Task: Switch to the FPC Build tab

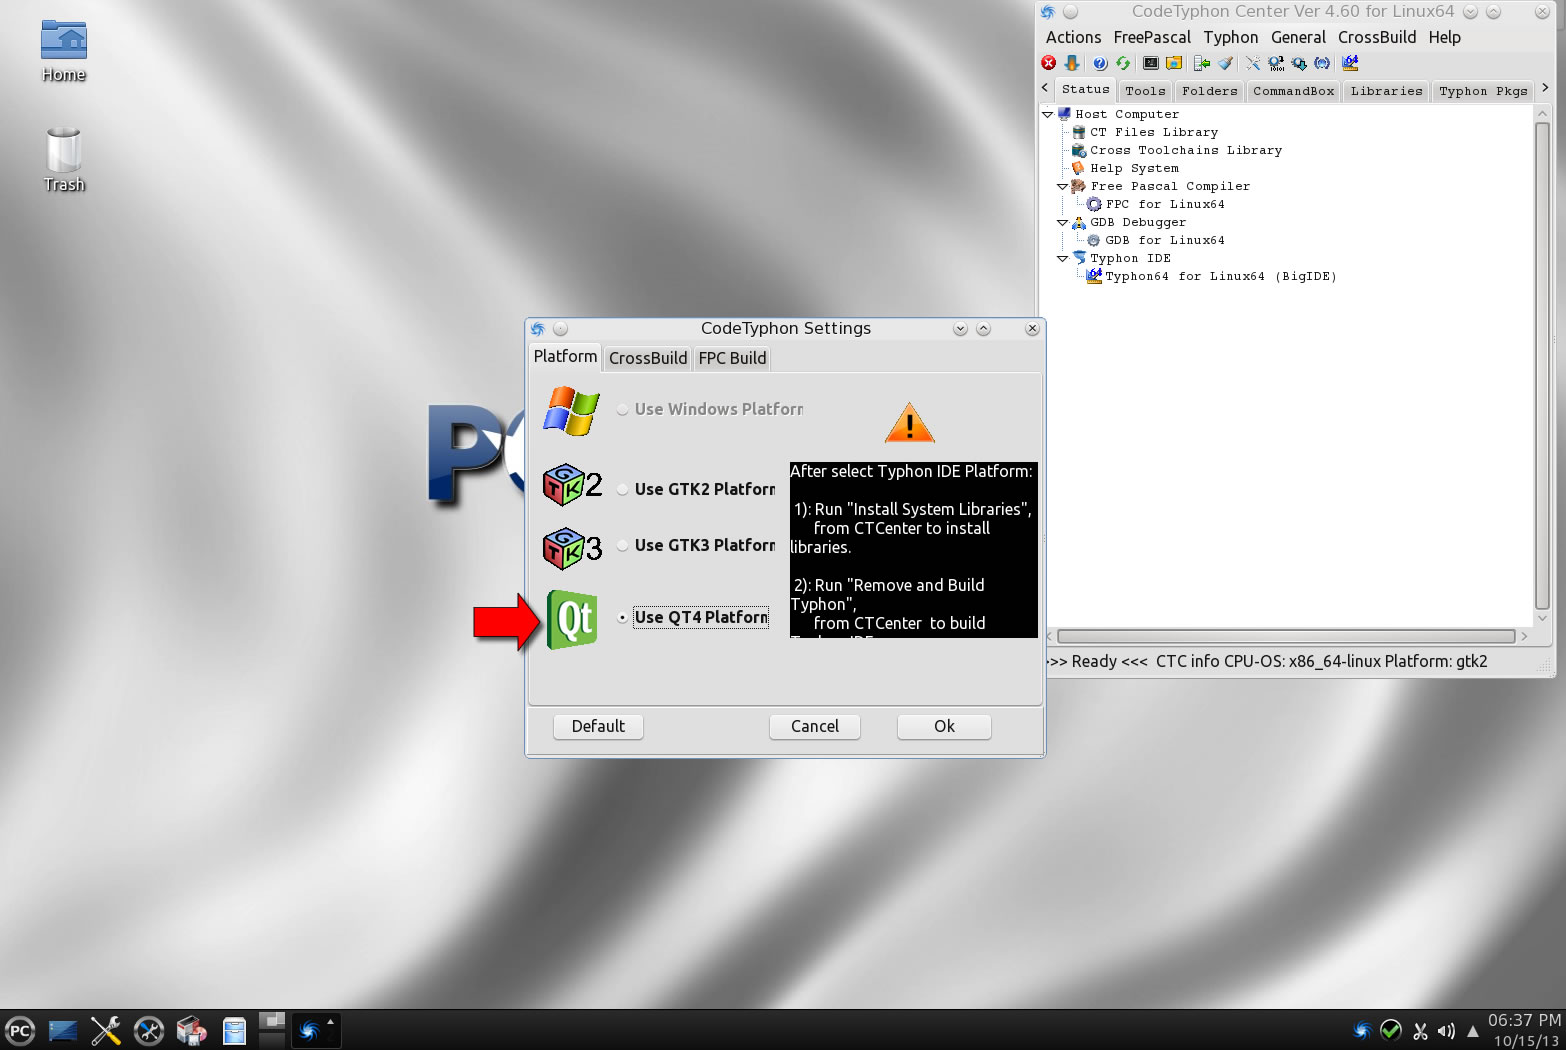Action: pos(732,358)
